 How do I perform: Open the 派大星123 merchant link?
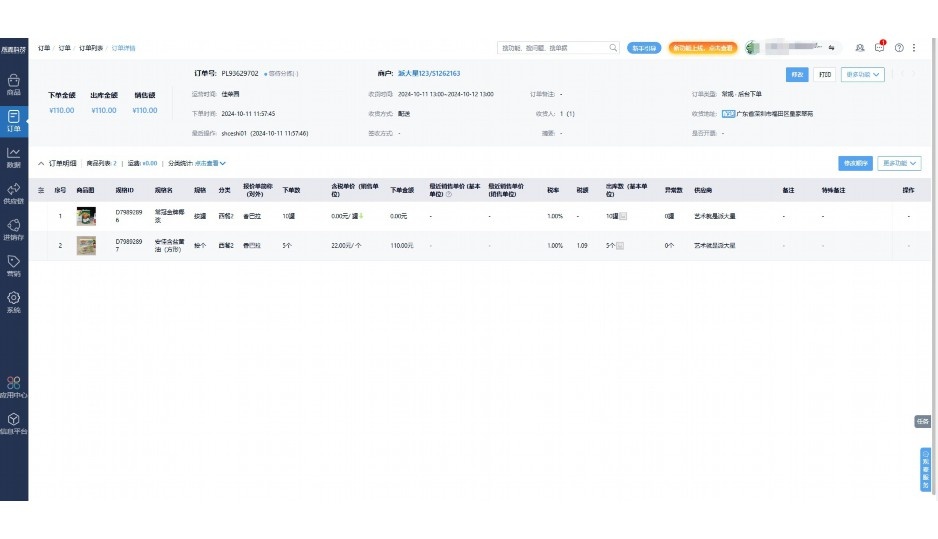point(429,73)
